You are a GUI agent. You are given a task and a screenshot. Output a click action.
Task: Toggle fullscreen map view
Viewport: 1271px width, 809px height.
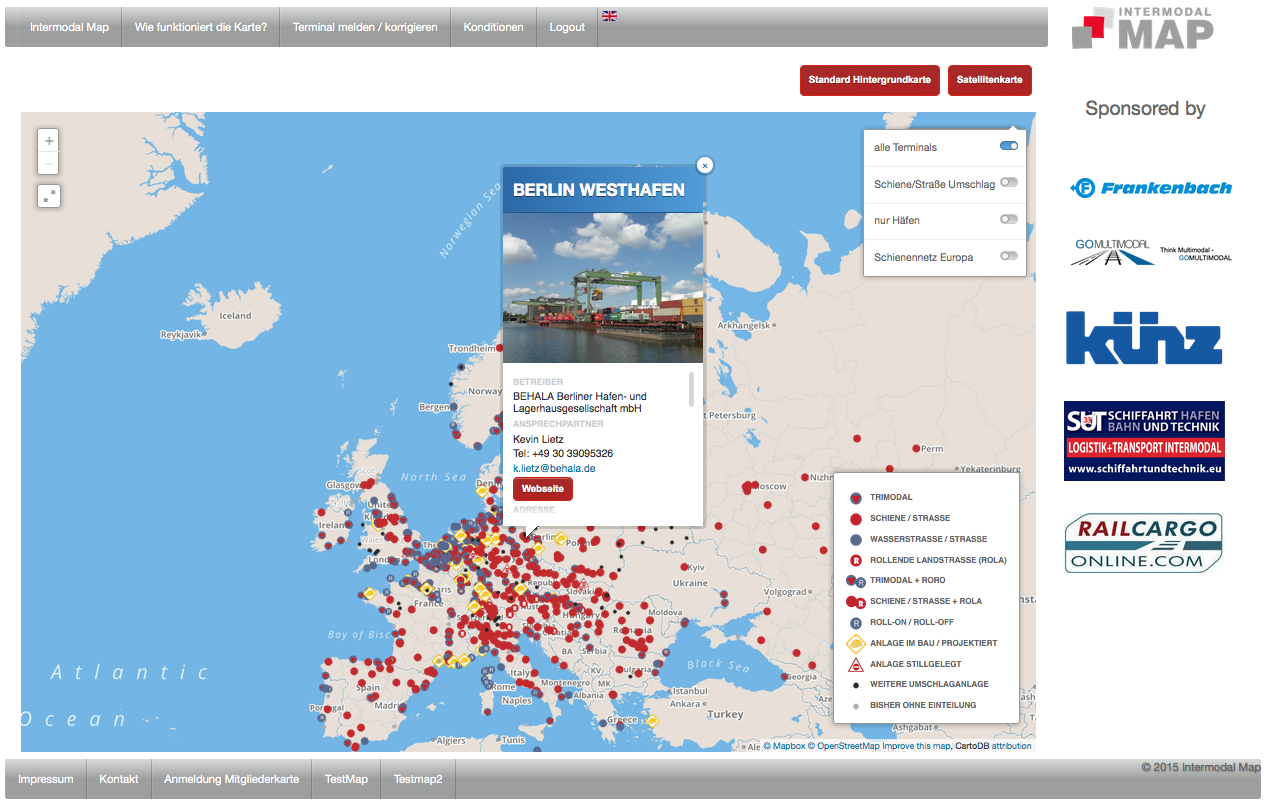[x=49, y=196]
